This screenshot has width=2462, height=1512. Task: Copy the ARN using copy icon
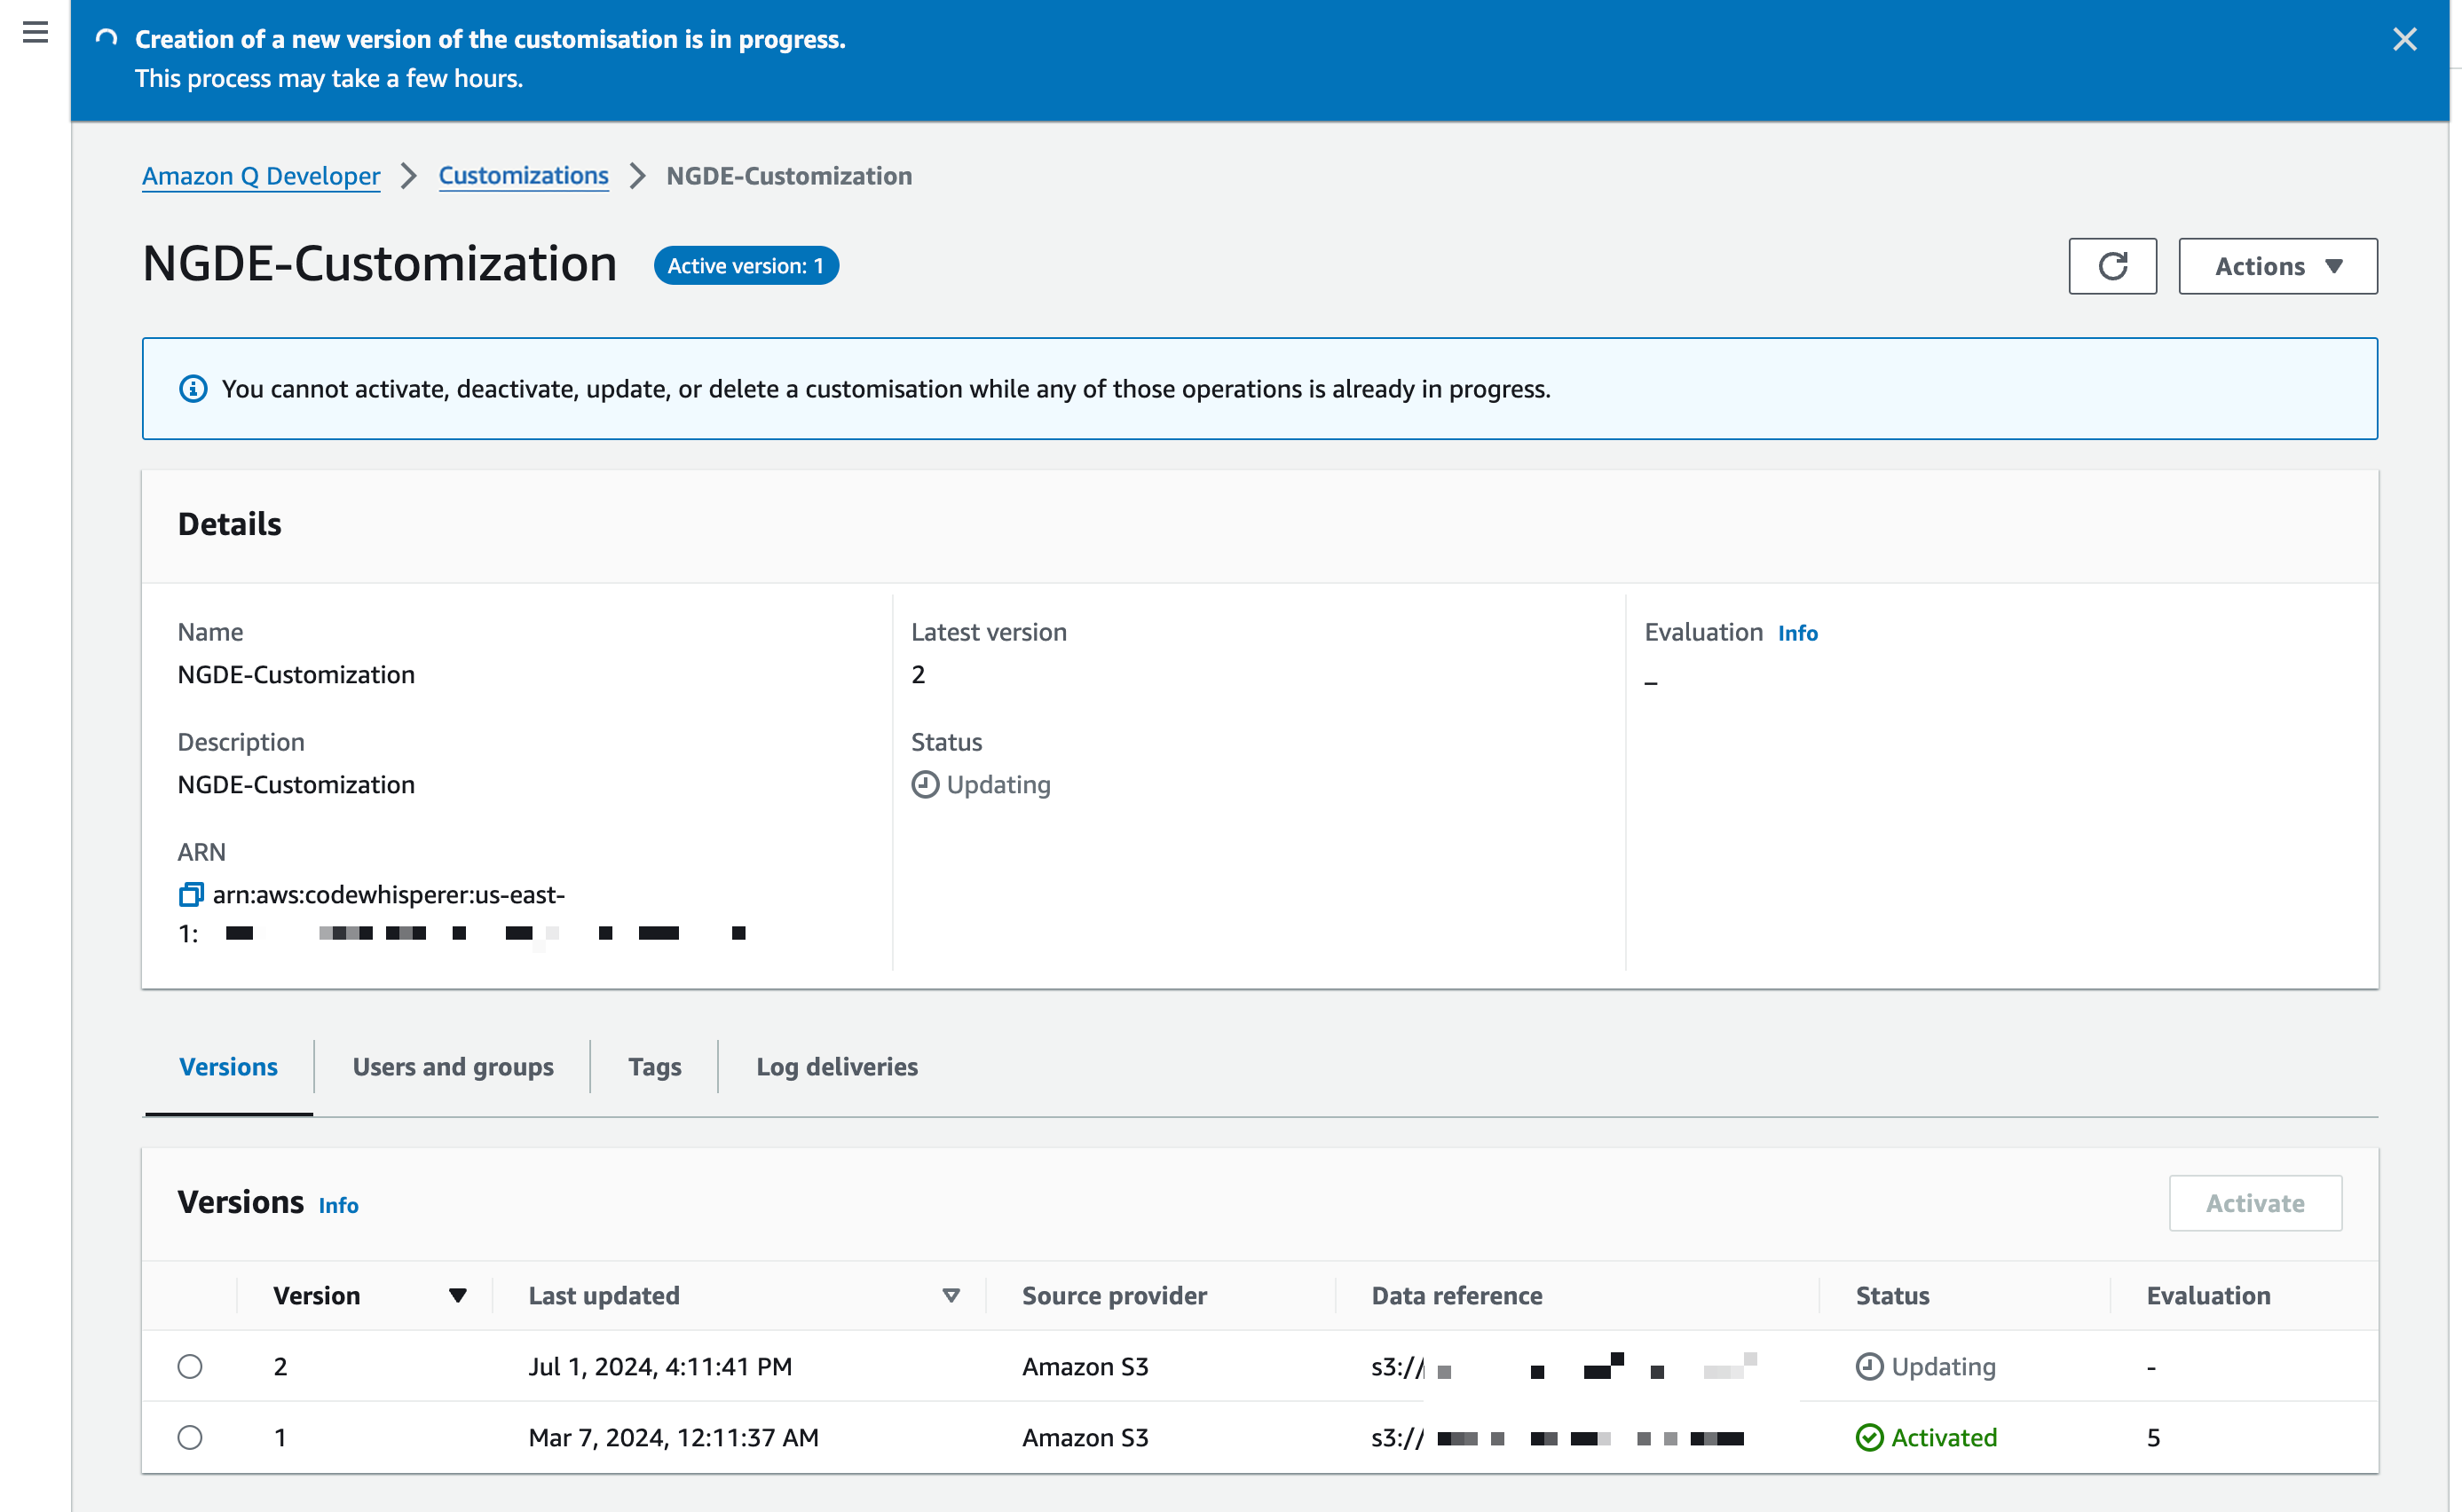[x=190, y=894]
